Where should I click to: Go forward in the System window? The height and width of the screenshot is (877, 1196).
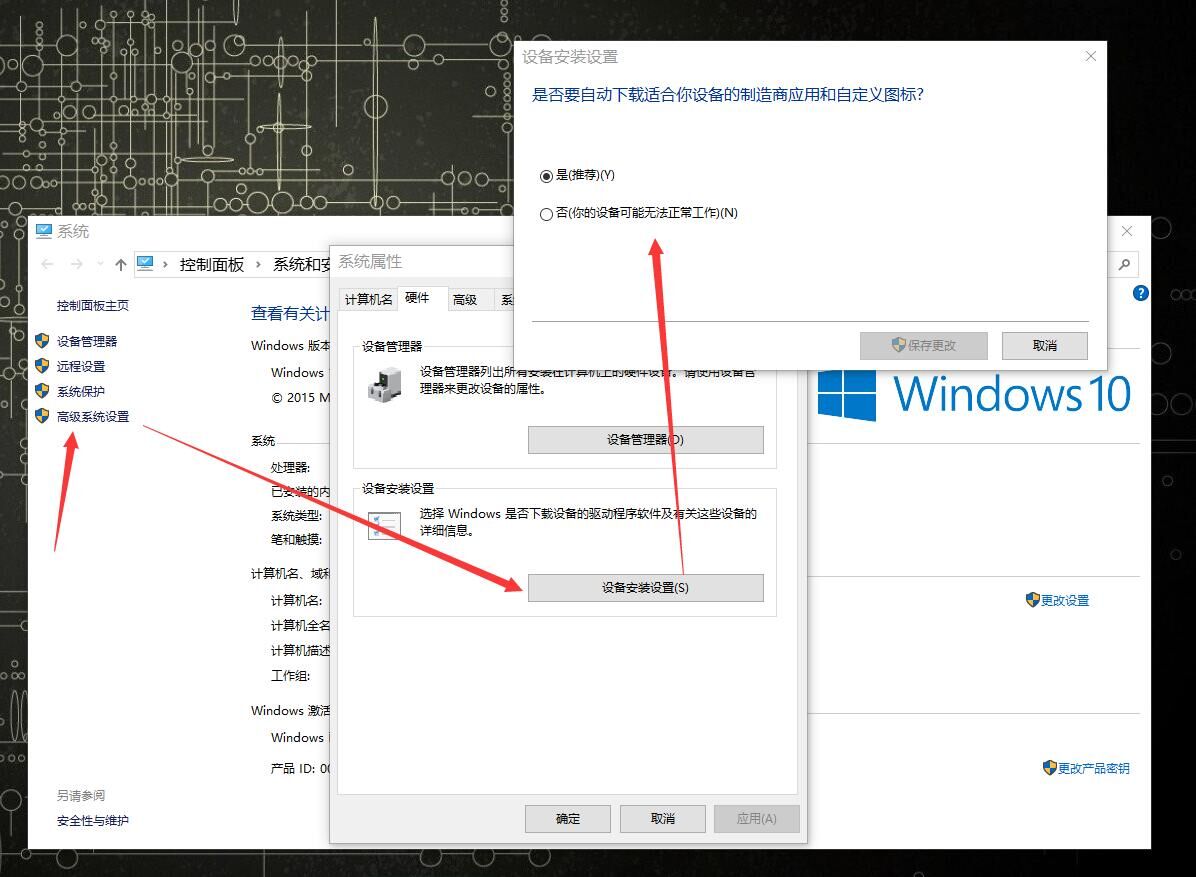point(76,265)
